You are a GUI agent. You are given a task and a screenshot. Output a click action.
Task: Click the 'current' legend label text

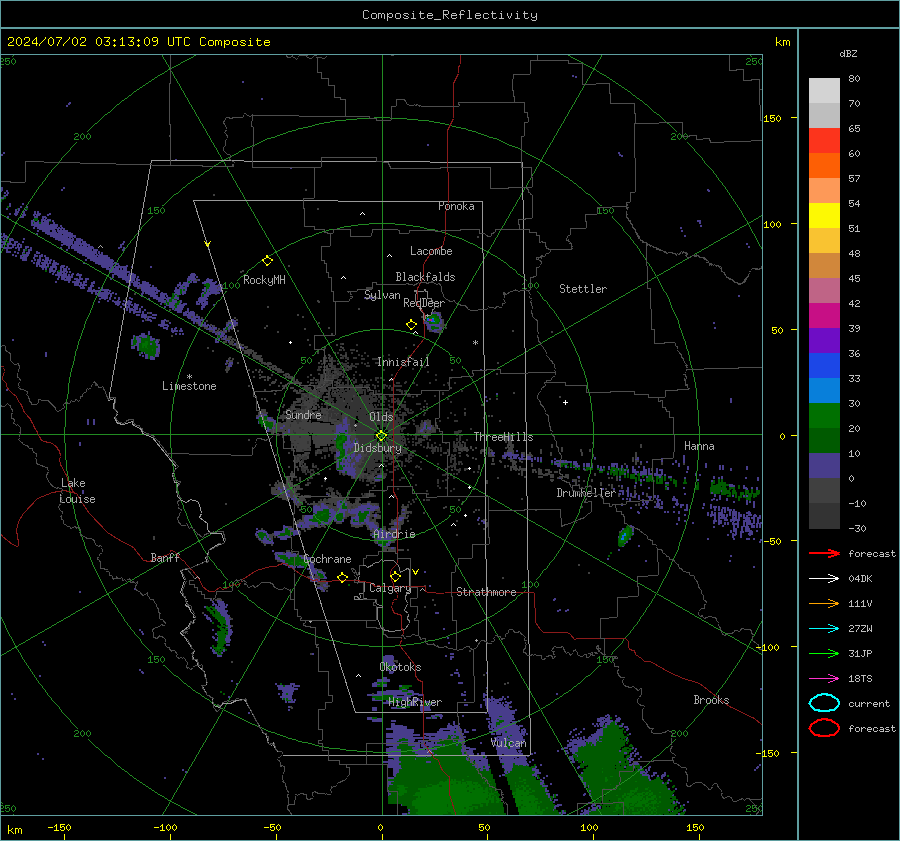coord(868,703)
